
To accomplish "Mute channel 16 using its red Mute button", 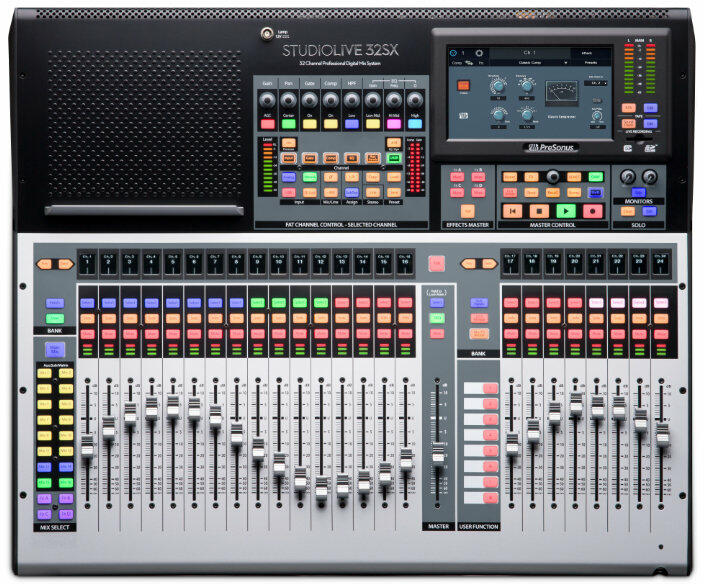I will (x=405, y=334).
